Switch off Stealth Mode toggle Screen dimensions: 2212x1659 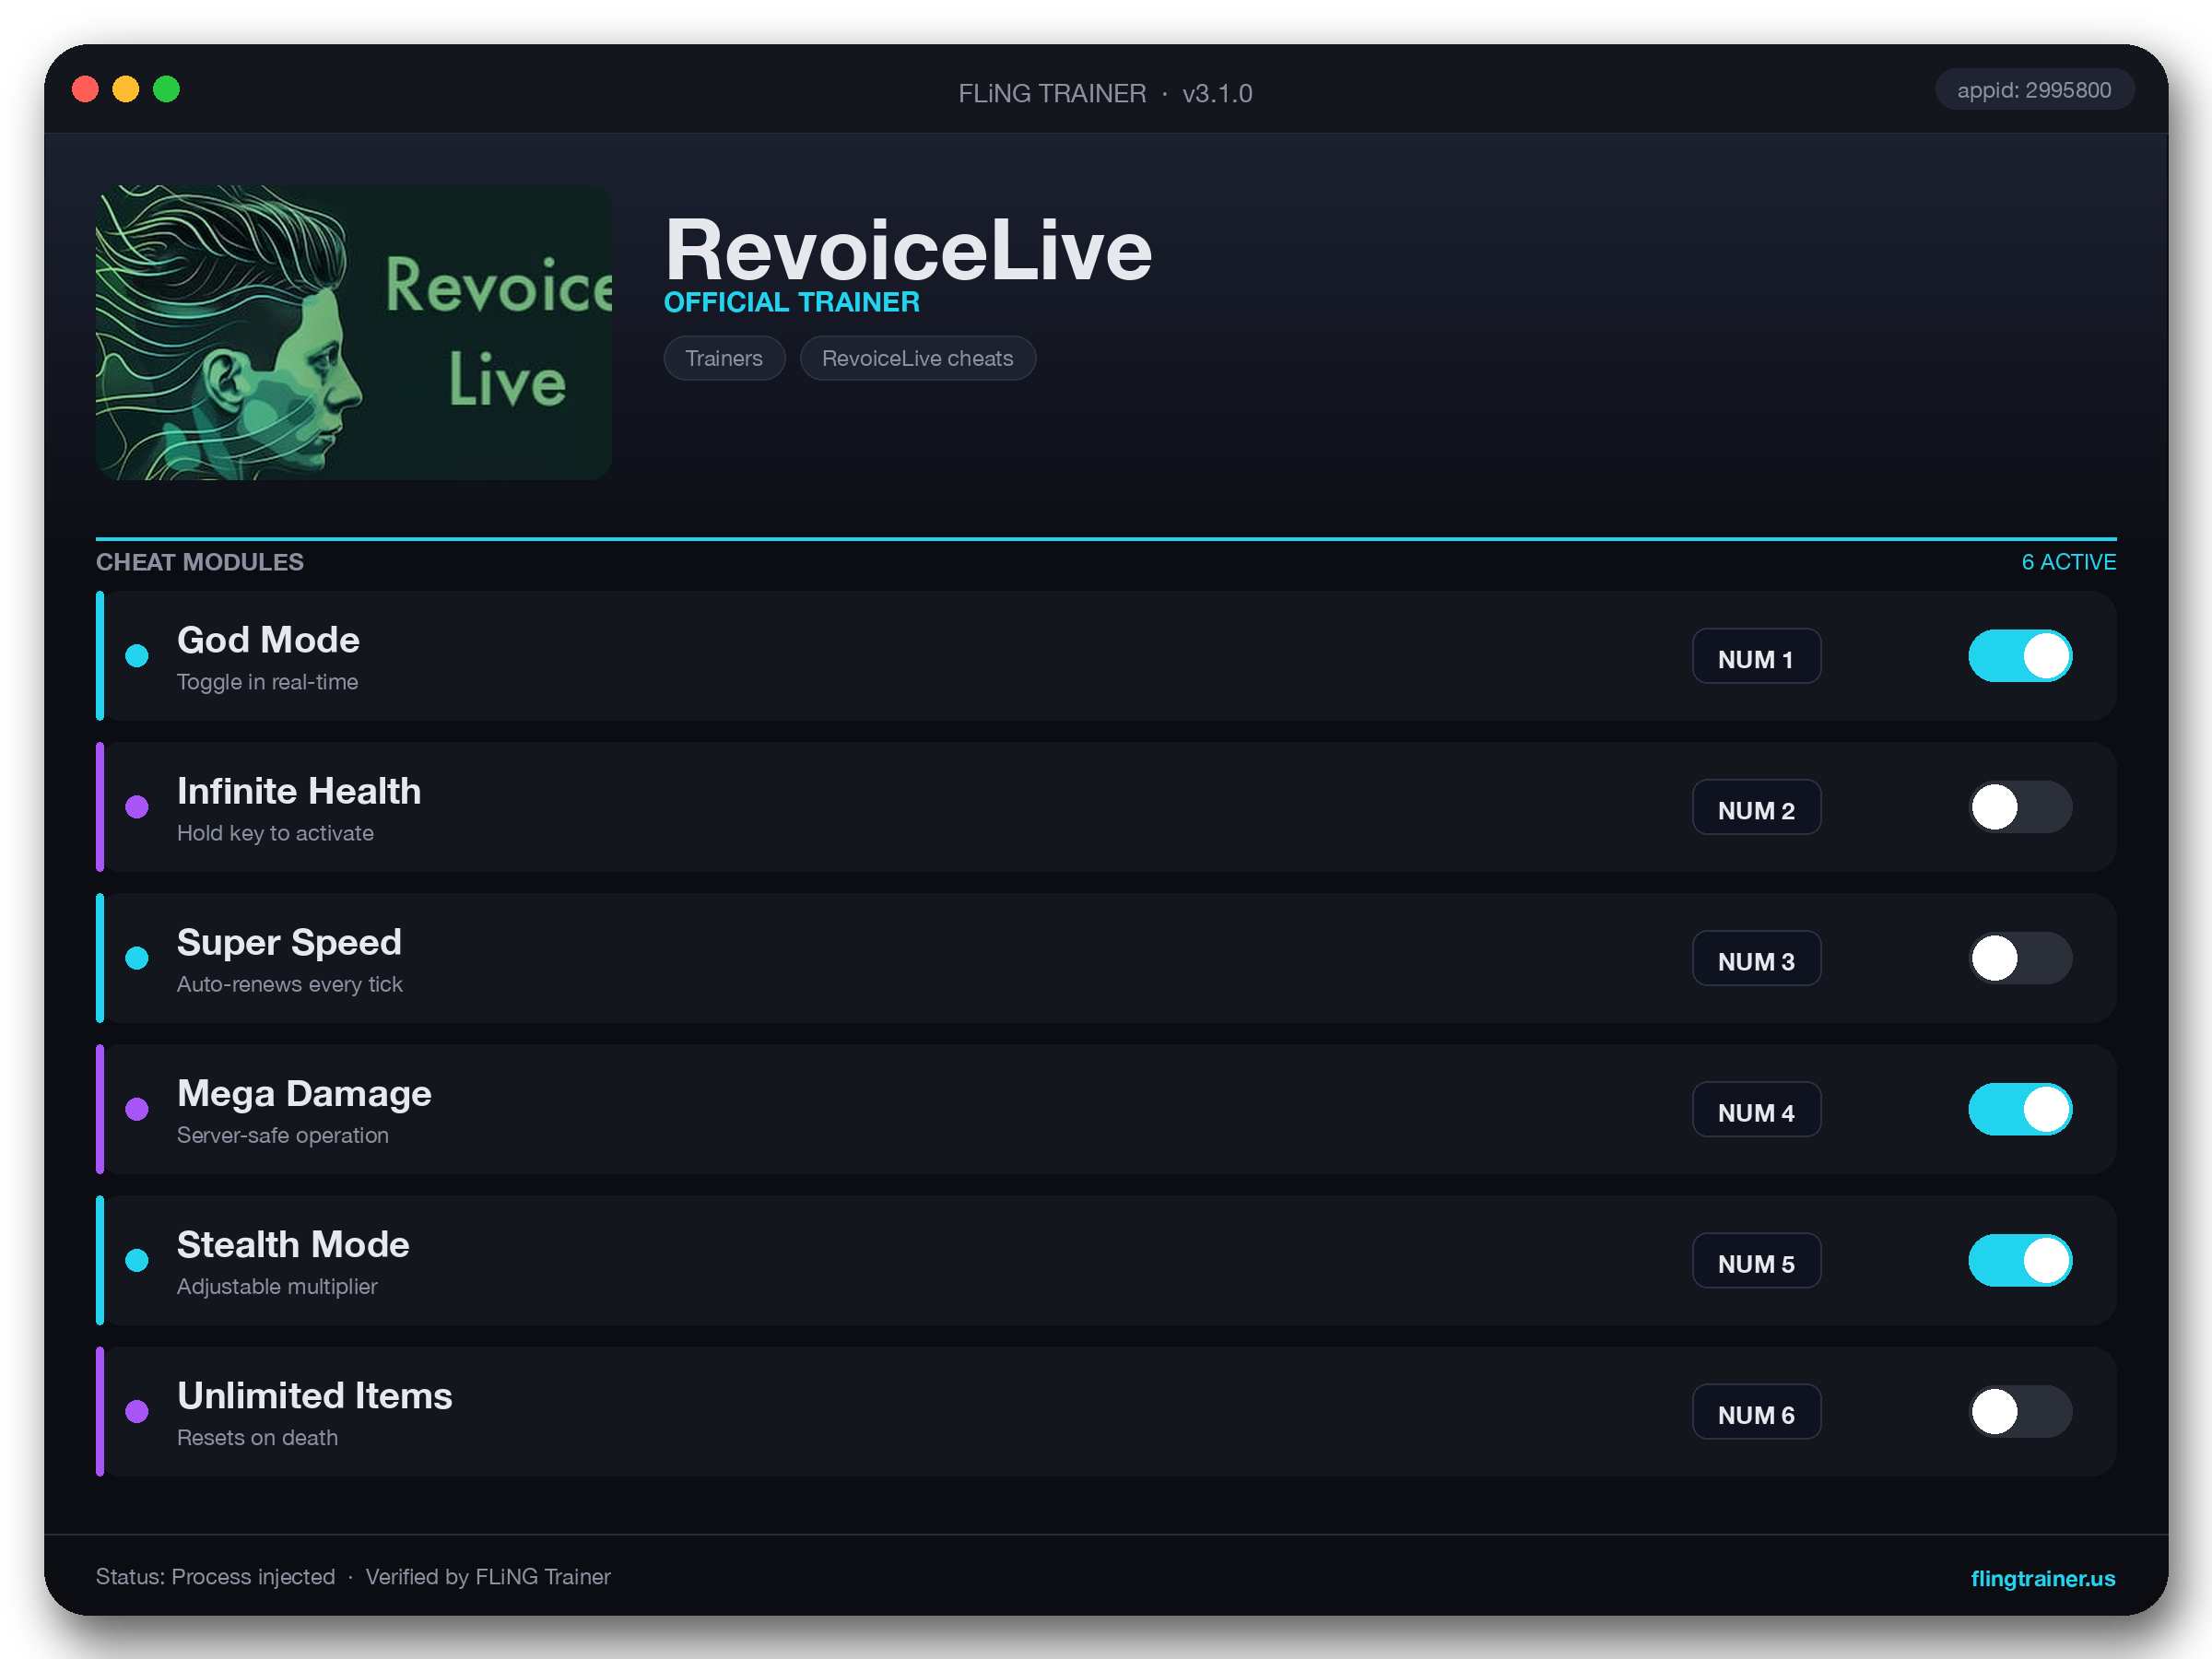(2020, 1260)
